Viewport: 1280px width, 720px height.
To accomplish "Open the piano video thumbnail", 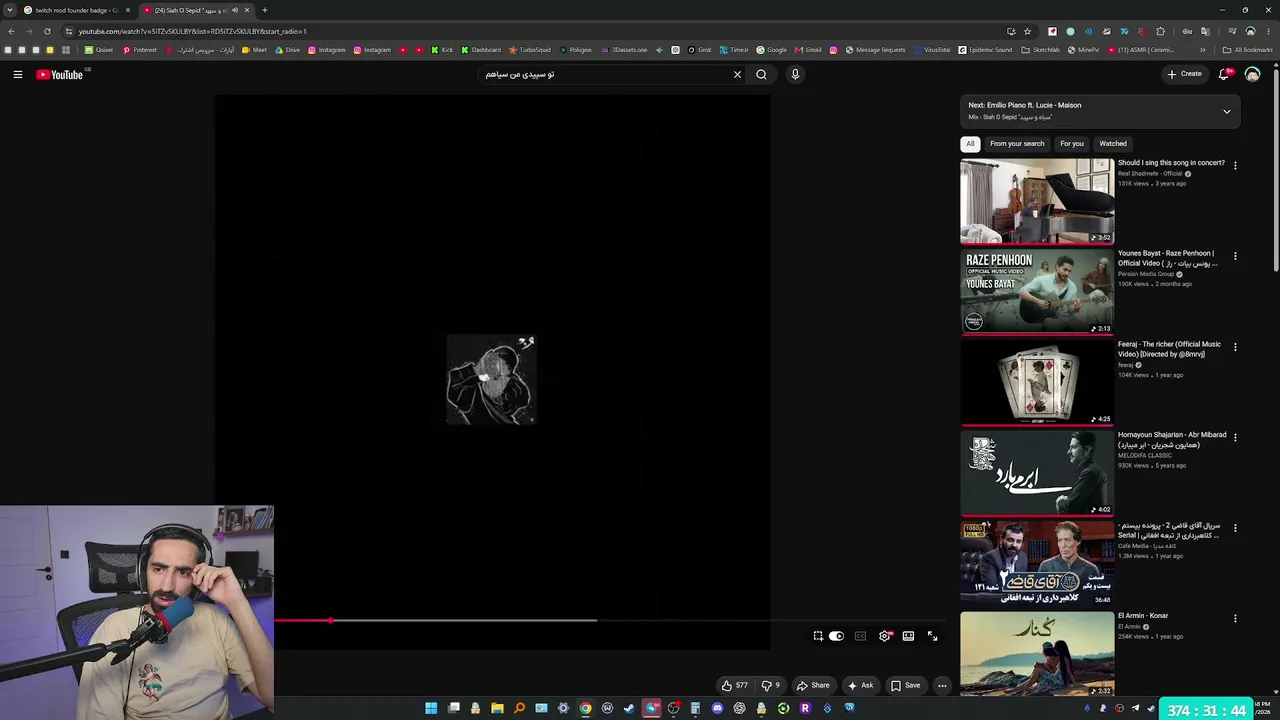I will click(x=1037, y=201).
